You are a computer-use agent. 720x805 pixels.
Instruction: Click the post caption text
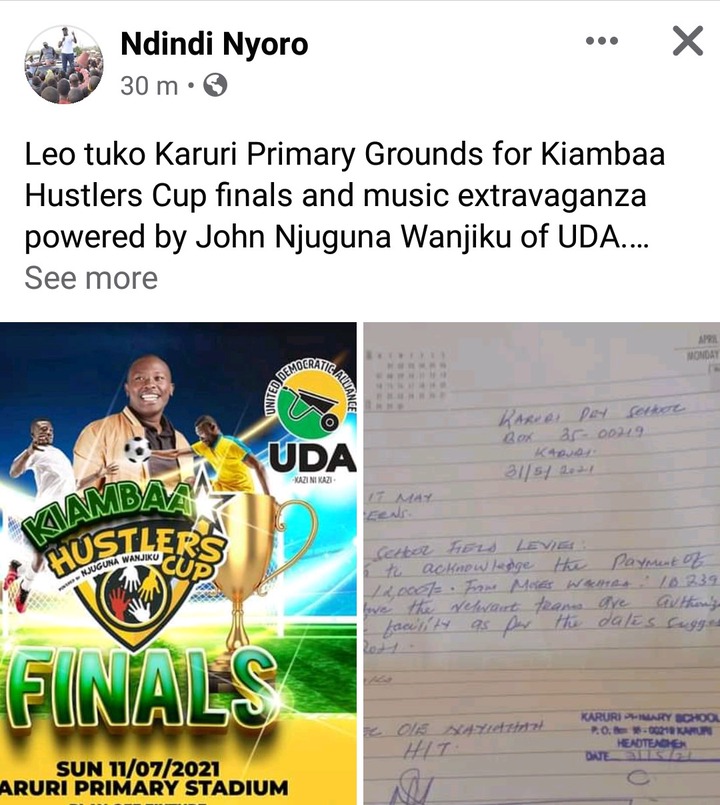click(345, 196)
